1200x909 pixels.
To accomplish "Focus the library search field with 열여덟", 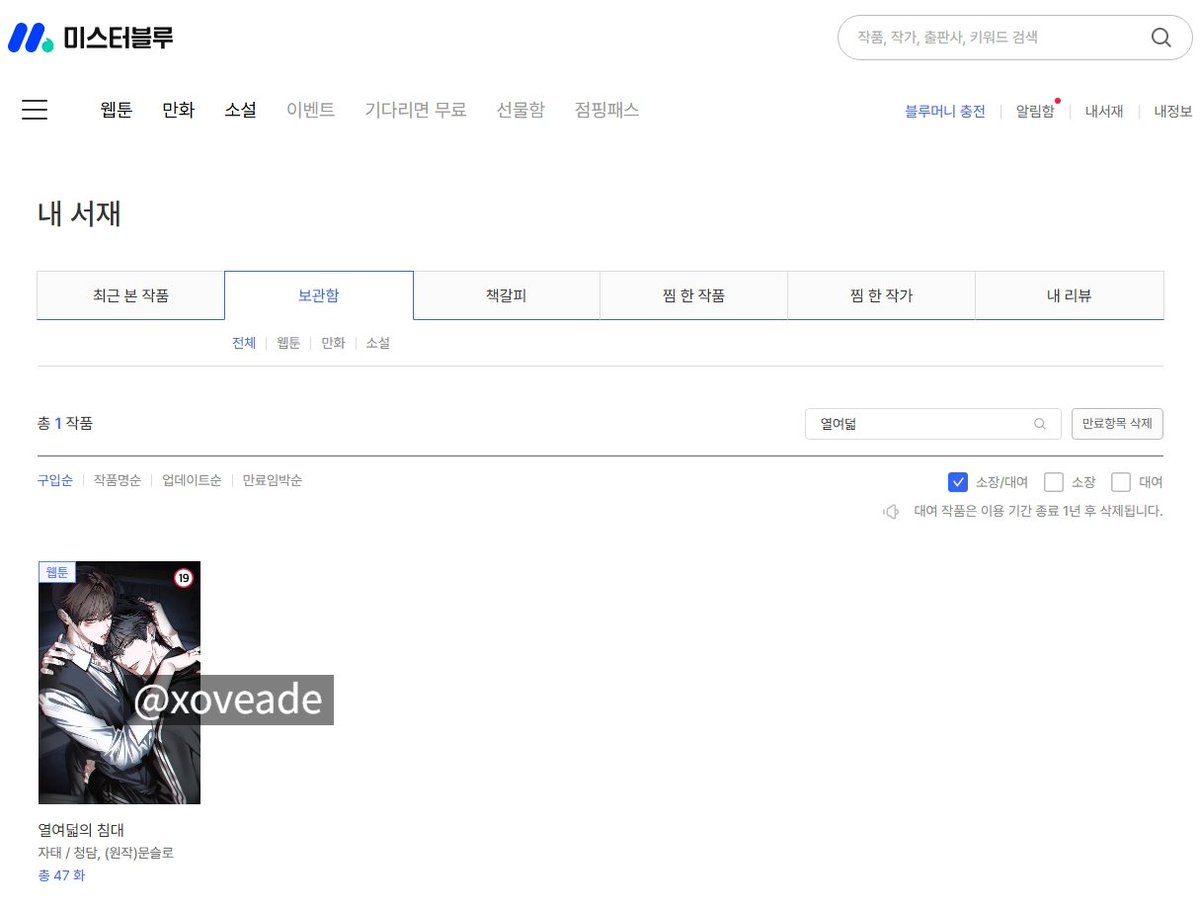I will coord(933,424).
